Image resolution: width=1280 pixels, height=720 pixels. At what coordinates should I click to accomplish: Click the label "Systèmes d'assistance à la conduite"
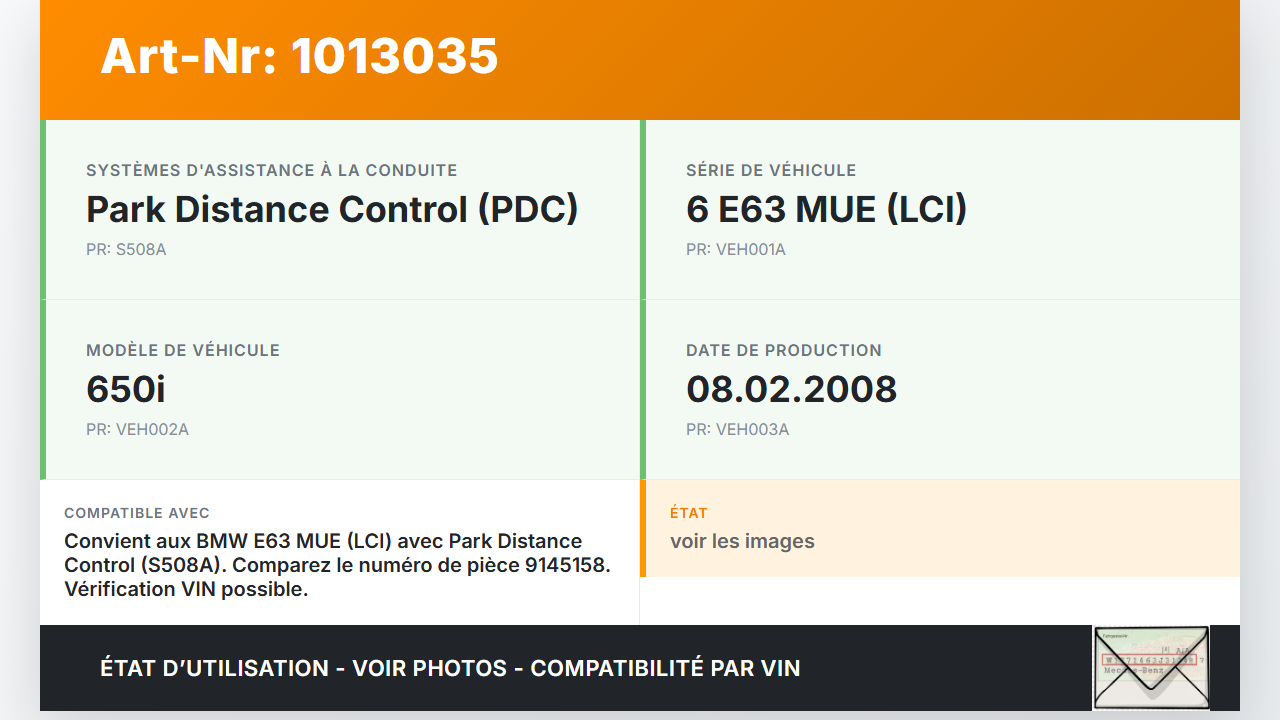[272, 170]
